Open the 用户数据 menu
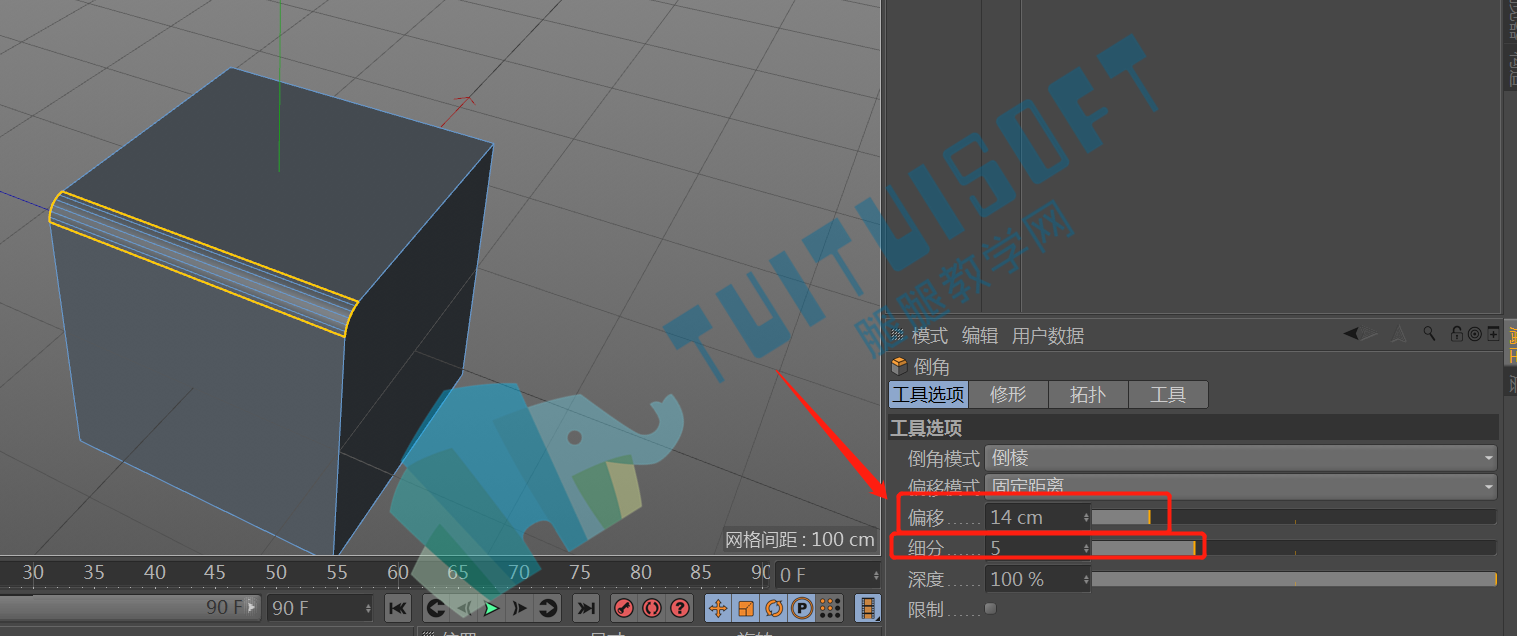This screenshot has width=1517, height=636. click(x=1048, y=335)
